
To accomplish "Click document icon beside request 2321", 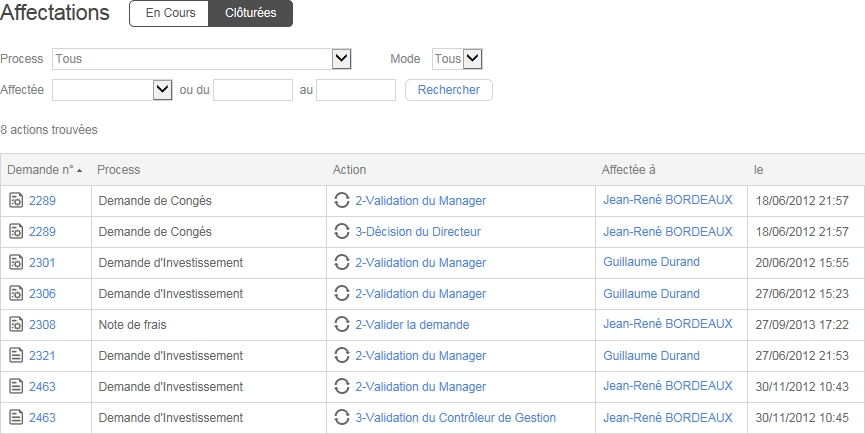I will tap(16, 356).
